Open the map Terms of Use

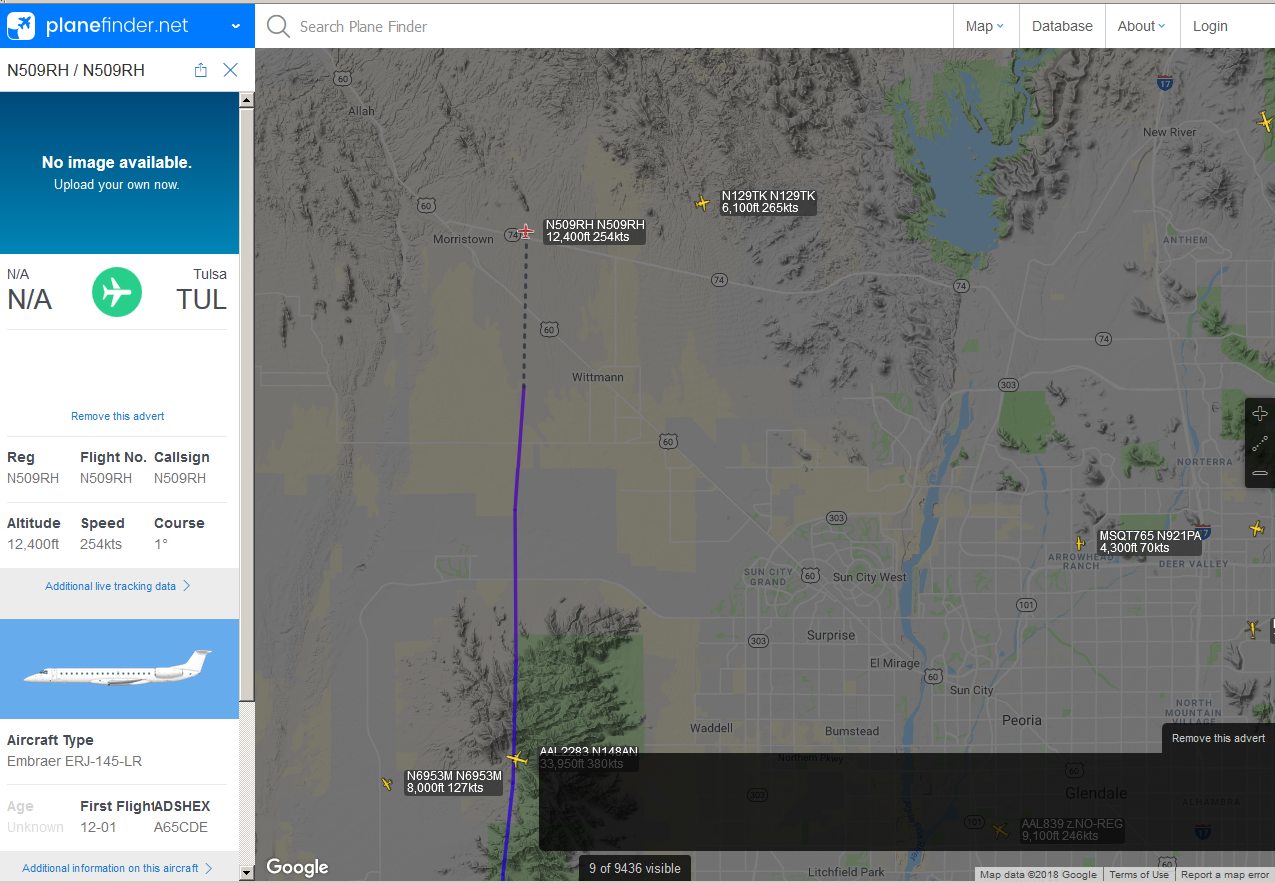[x=1139, y=875]
